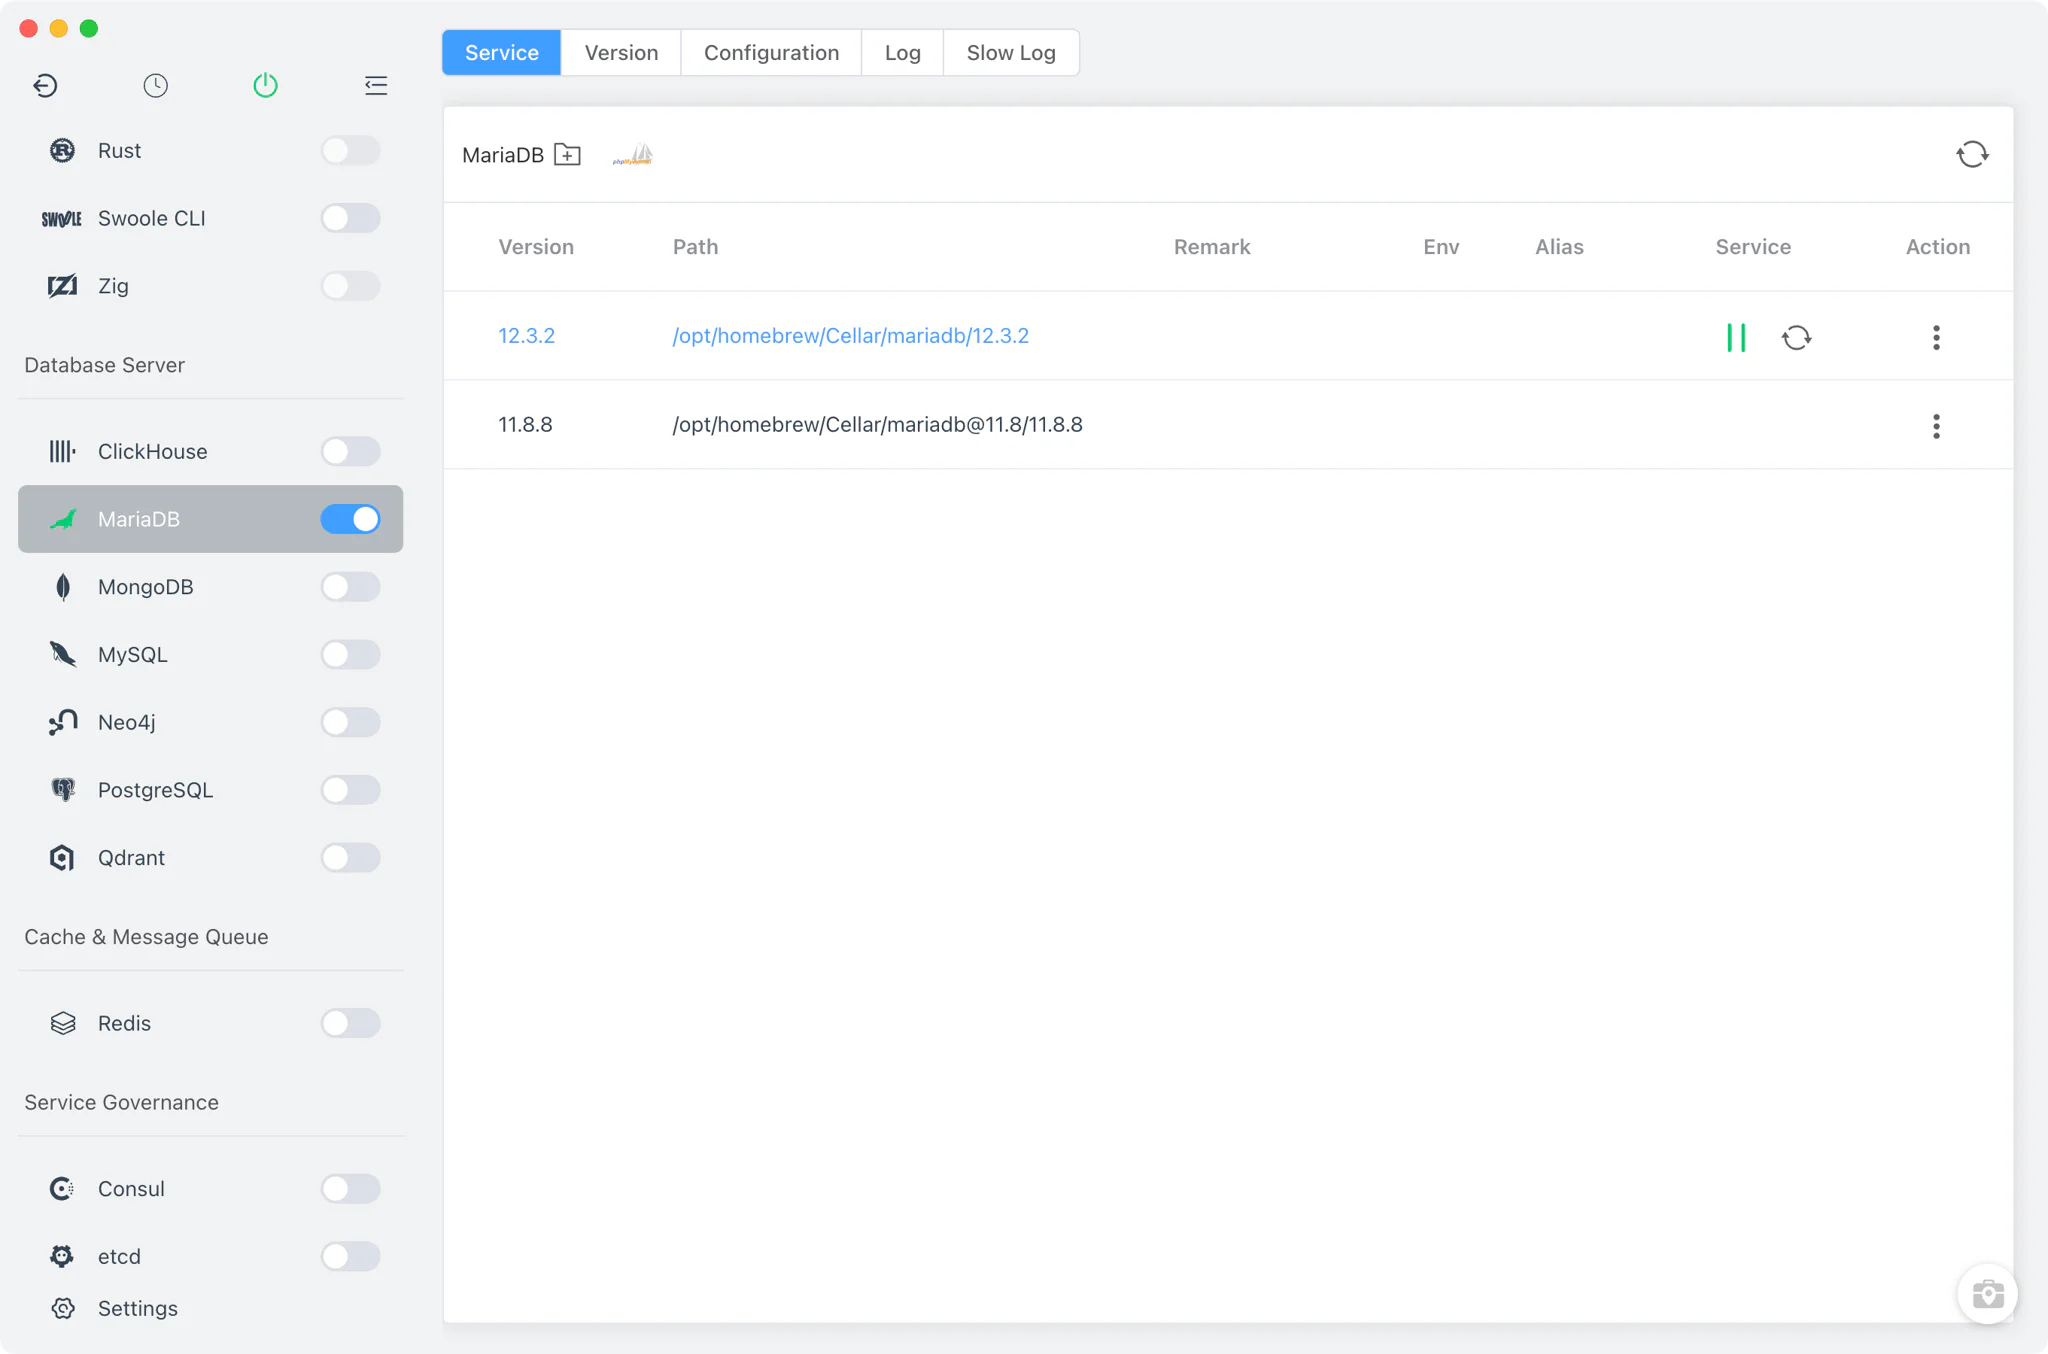Select the Rust sidebar icon
The width and height of the screenshot is (2048, 1354).
pos(62,150)
